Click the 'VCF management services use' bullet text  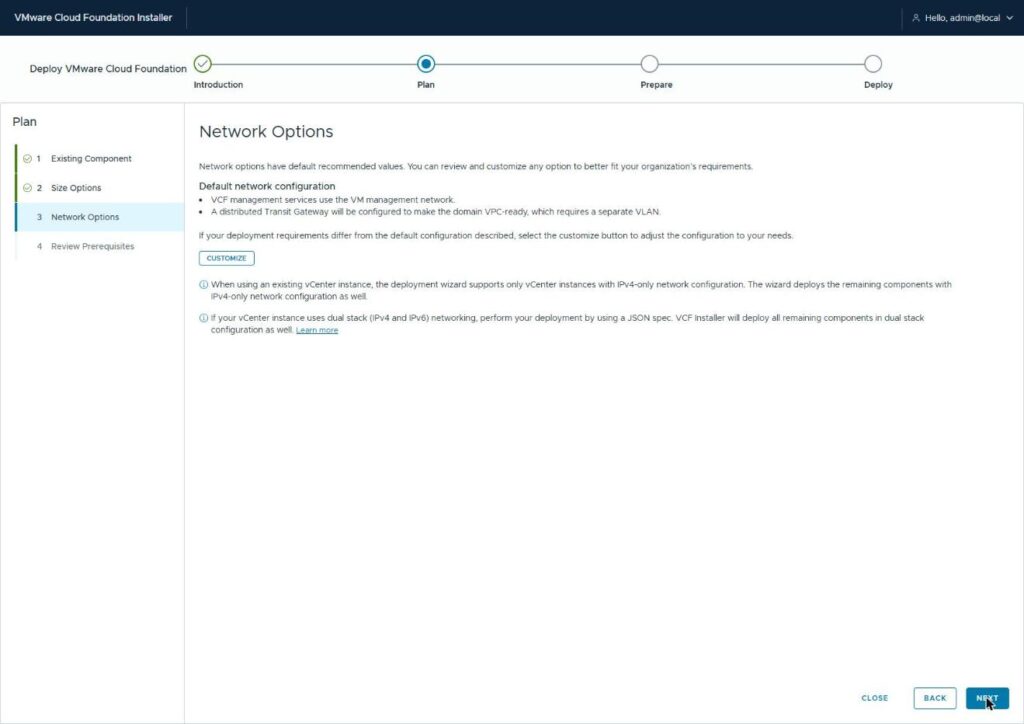(x=332, y=200)
